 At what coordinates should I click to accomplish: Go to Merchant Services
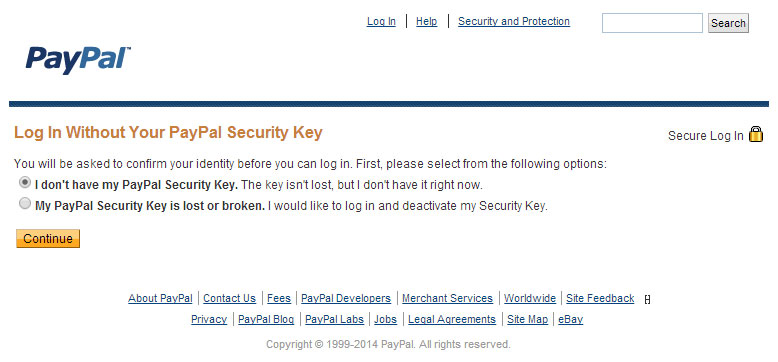pos(447,299)
